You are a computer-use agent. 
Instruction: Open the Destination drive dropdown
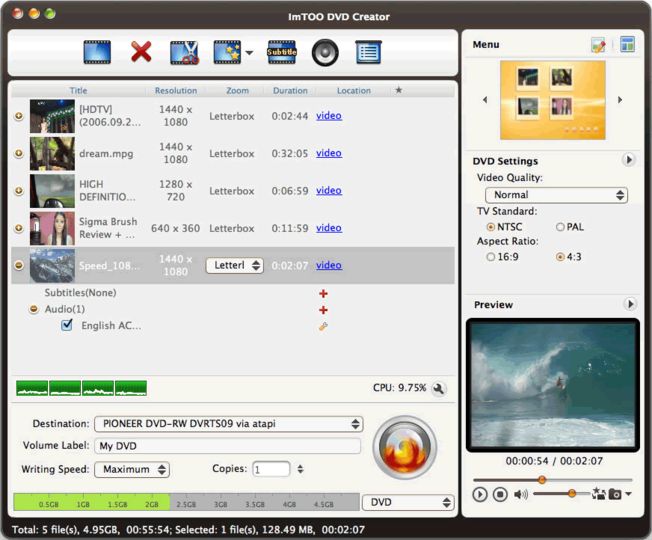point(229,424)
